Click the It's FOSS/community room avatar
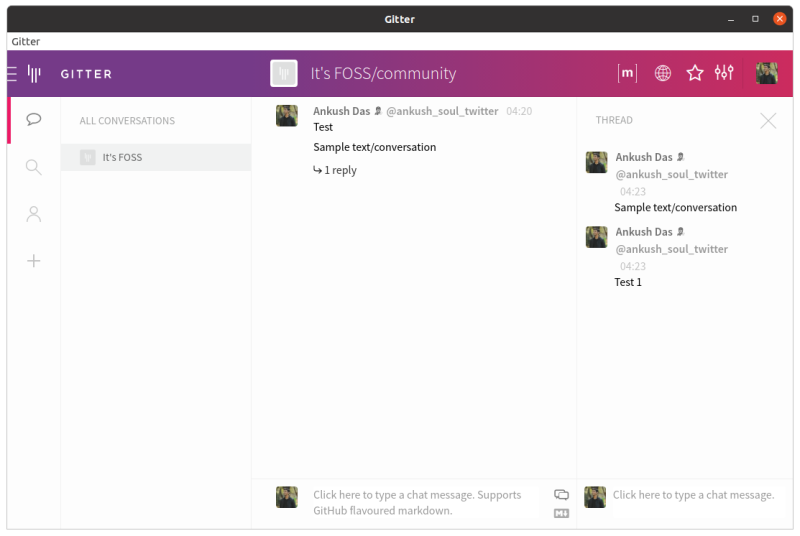 coord(284,73)
